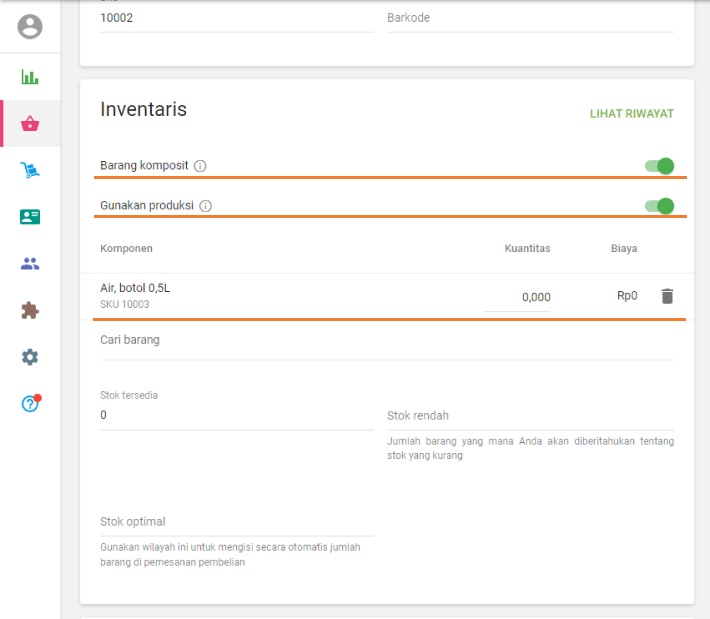Edit the Kuantitas field showing 0,000
Viewport: 710px width, 619px height.
tap(518, 297)
